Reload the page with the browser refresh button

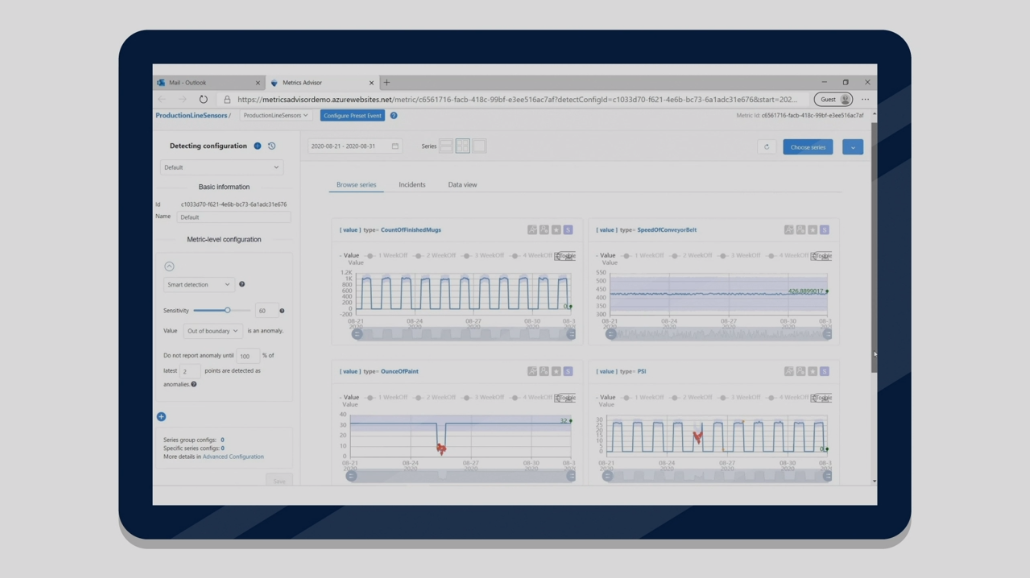click(x=203, y=100)
